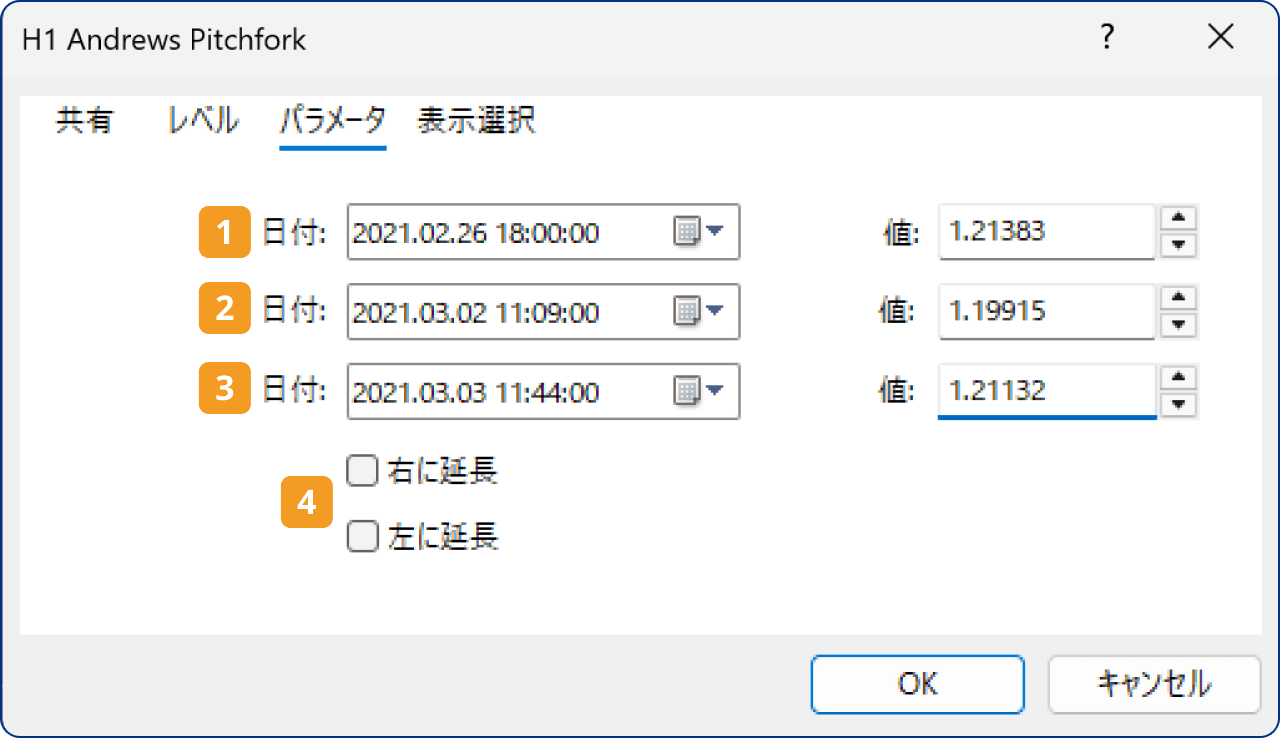The width and height of the screenshot is (1280, 738).
Task: Enable the 左に延長 checkbox
Action: (362, 536)
